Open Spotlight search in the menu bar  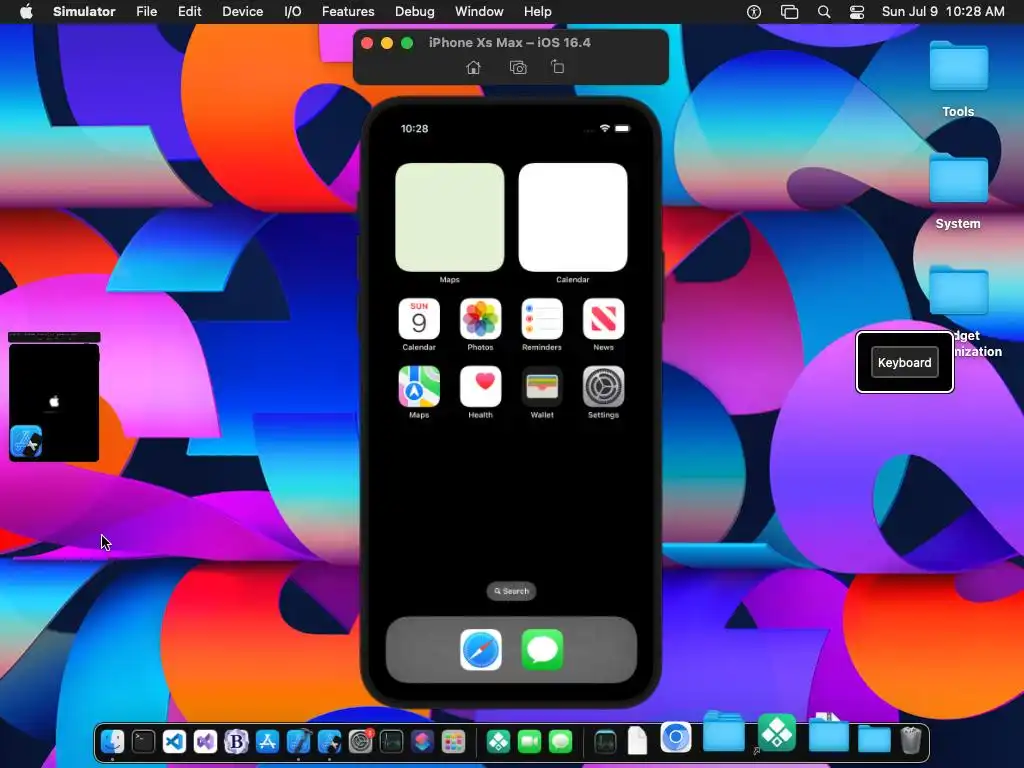point(824,12)
